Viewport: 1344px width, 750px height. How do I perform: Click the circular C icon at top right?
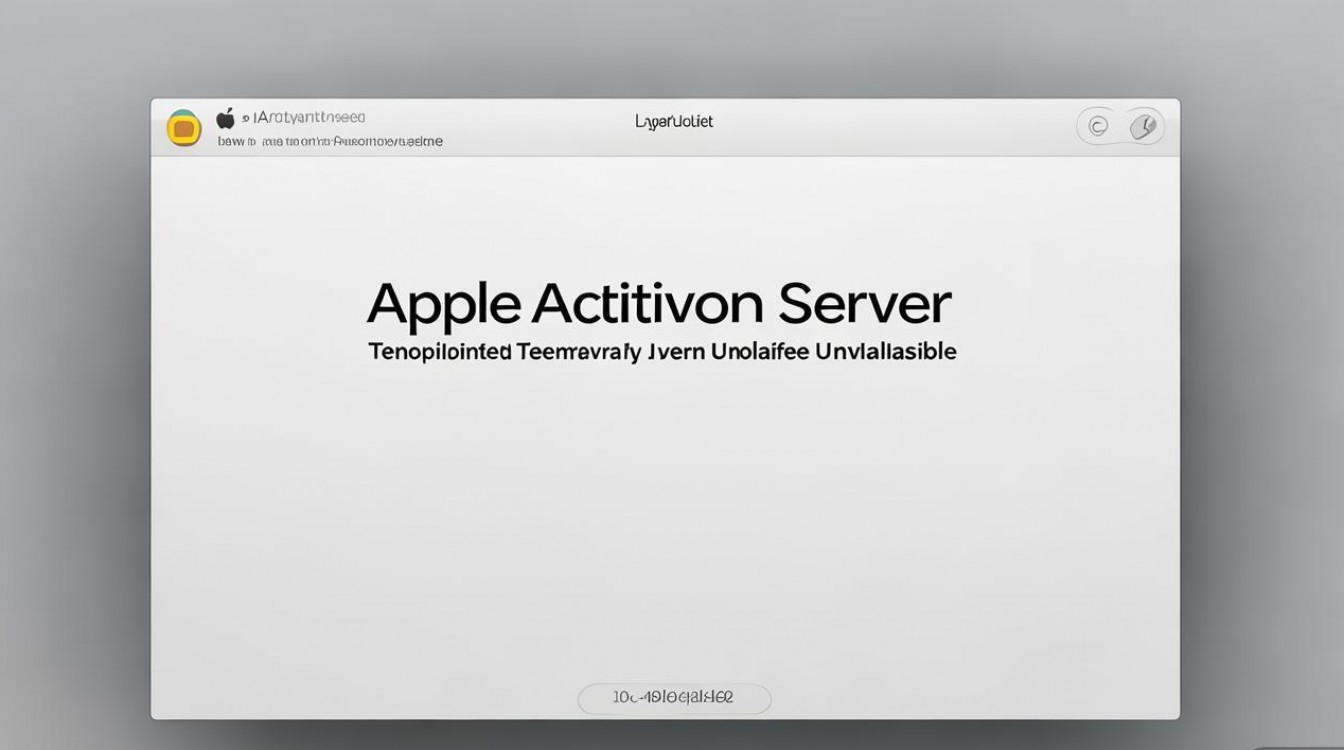coord(1098,126)
